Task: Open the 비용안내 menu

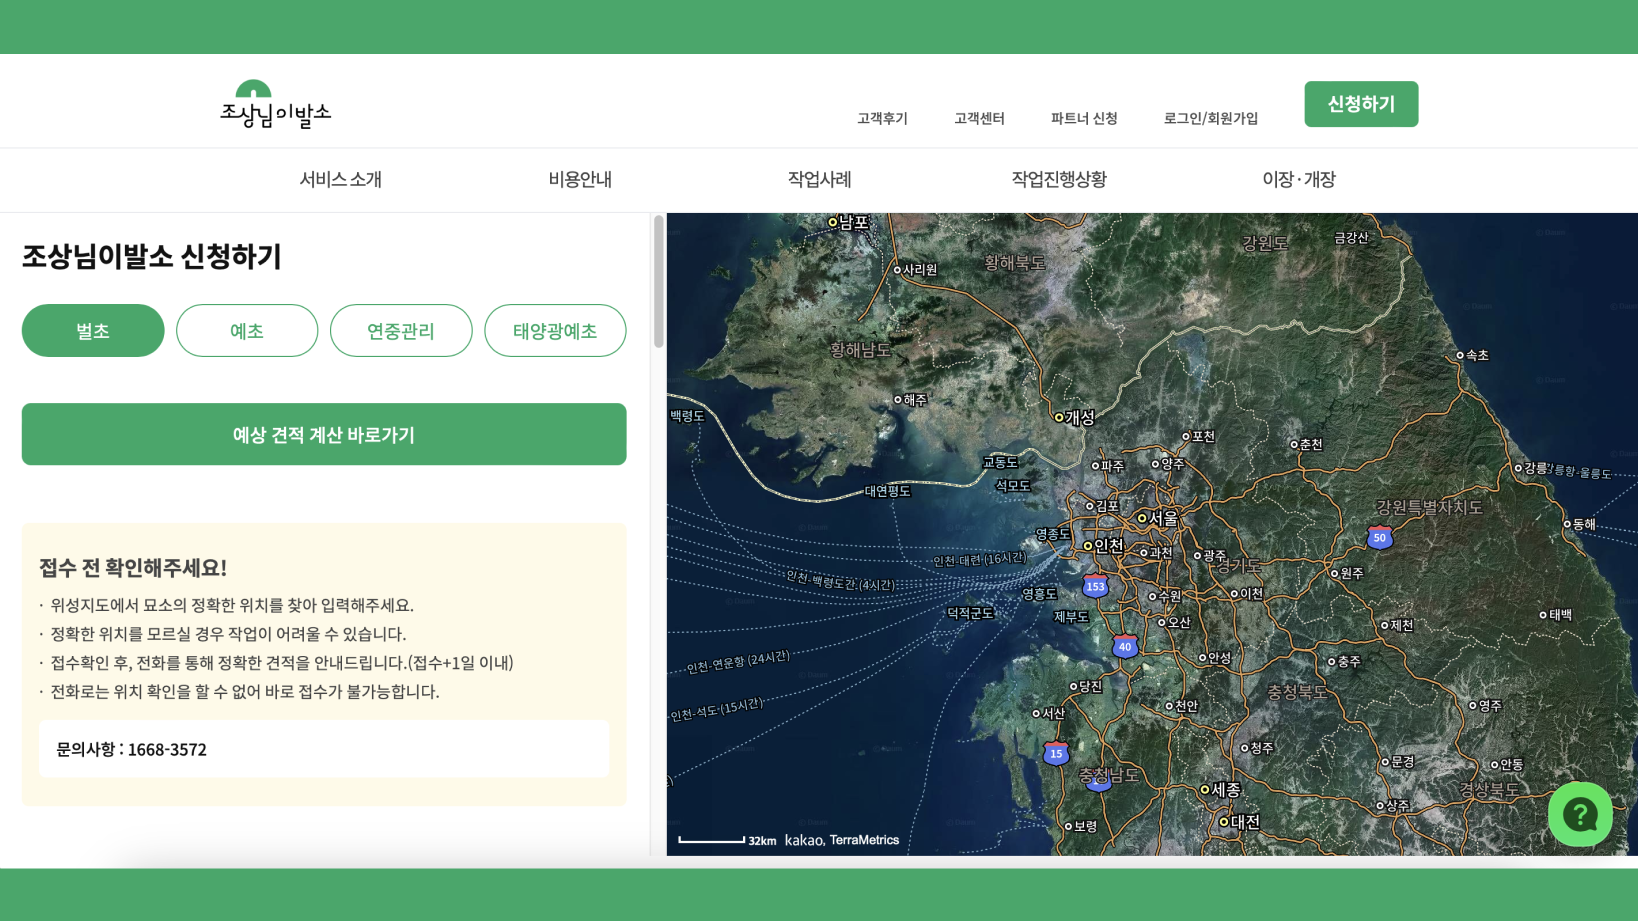Action: (x=580, y=180)
